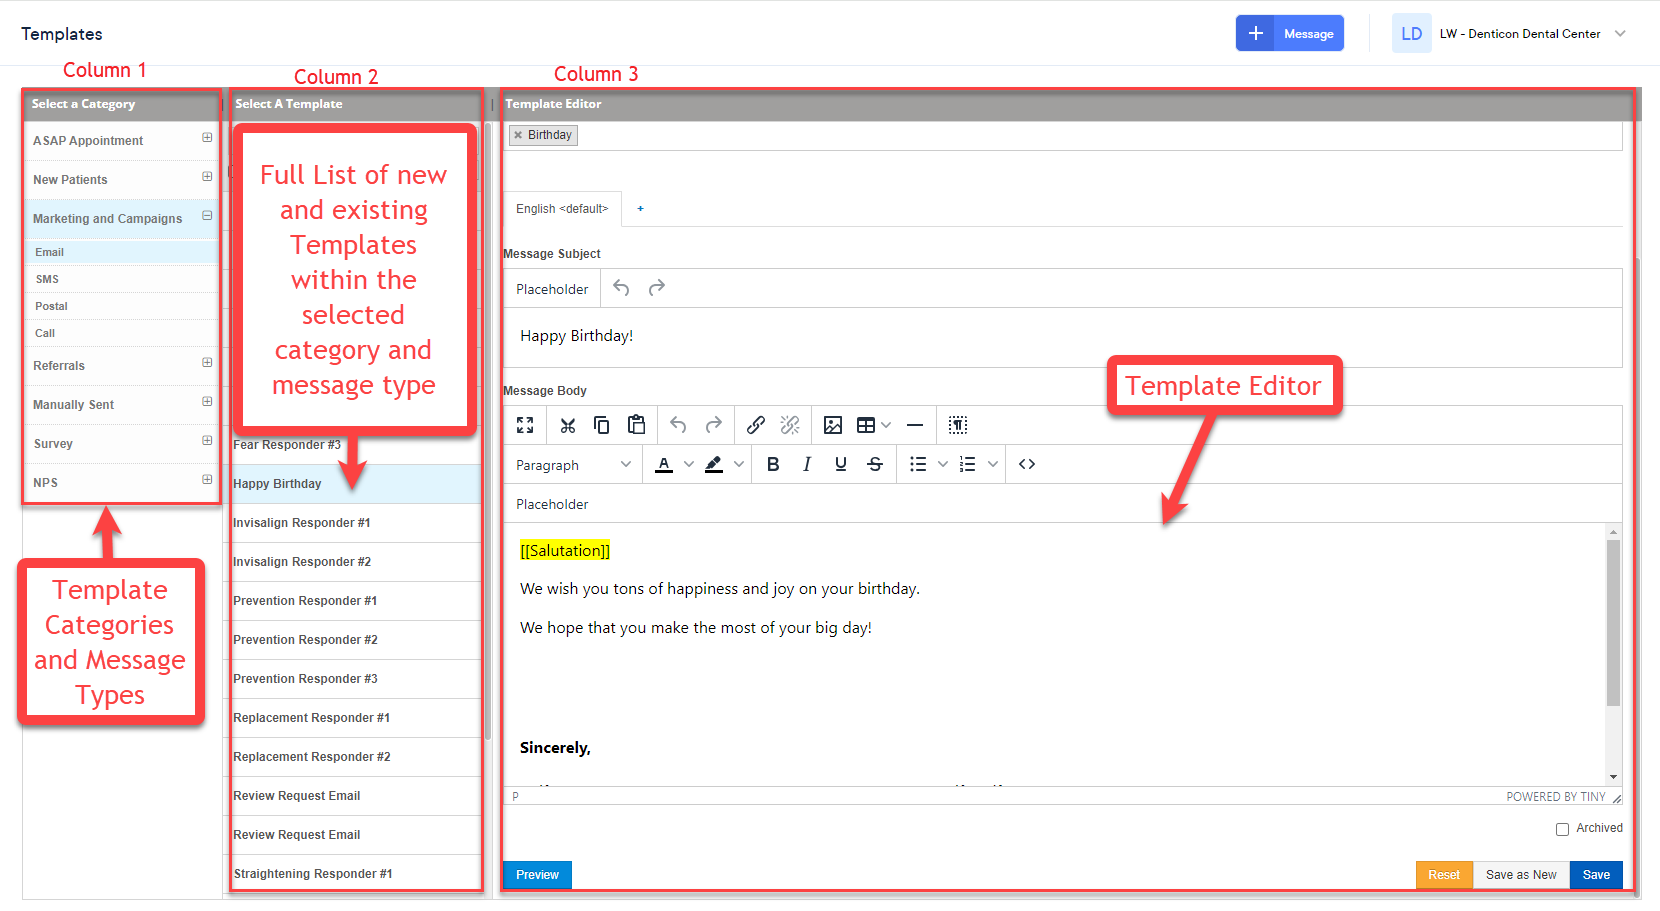Apply strikethrough formatting
1660x911 pixels.
[875, 464]
